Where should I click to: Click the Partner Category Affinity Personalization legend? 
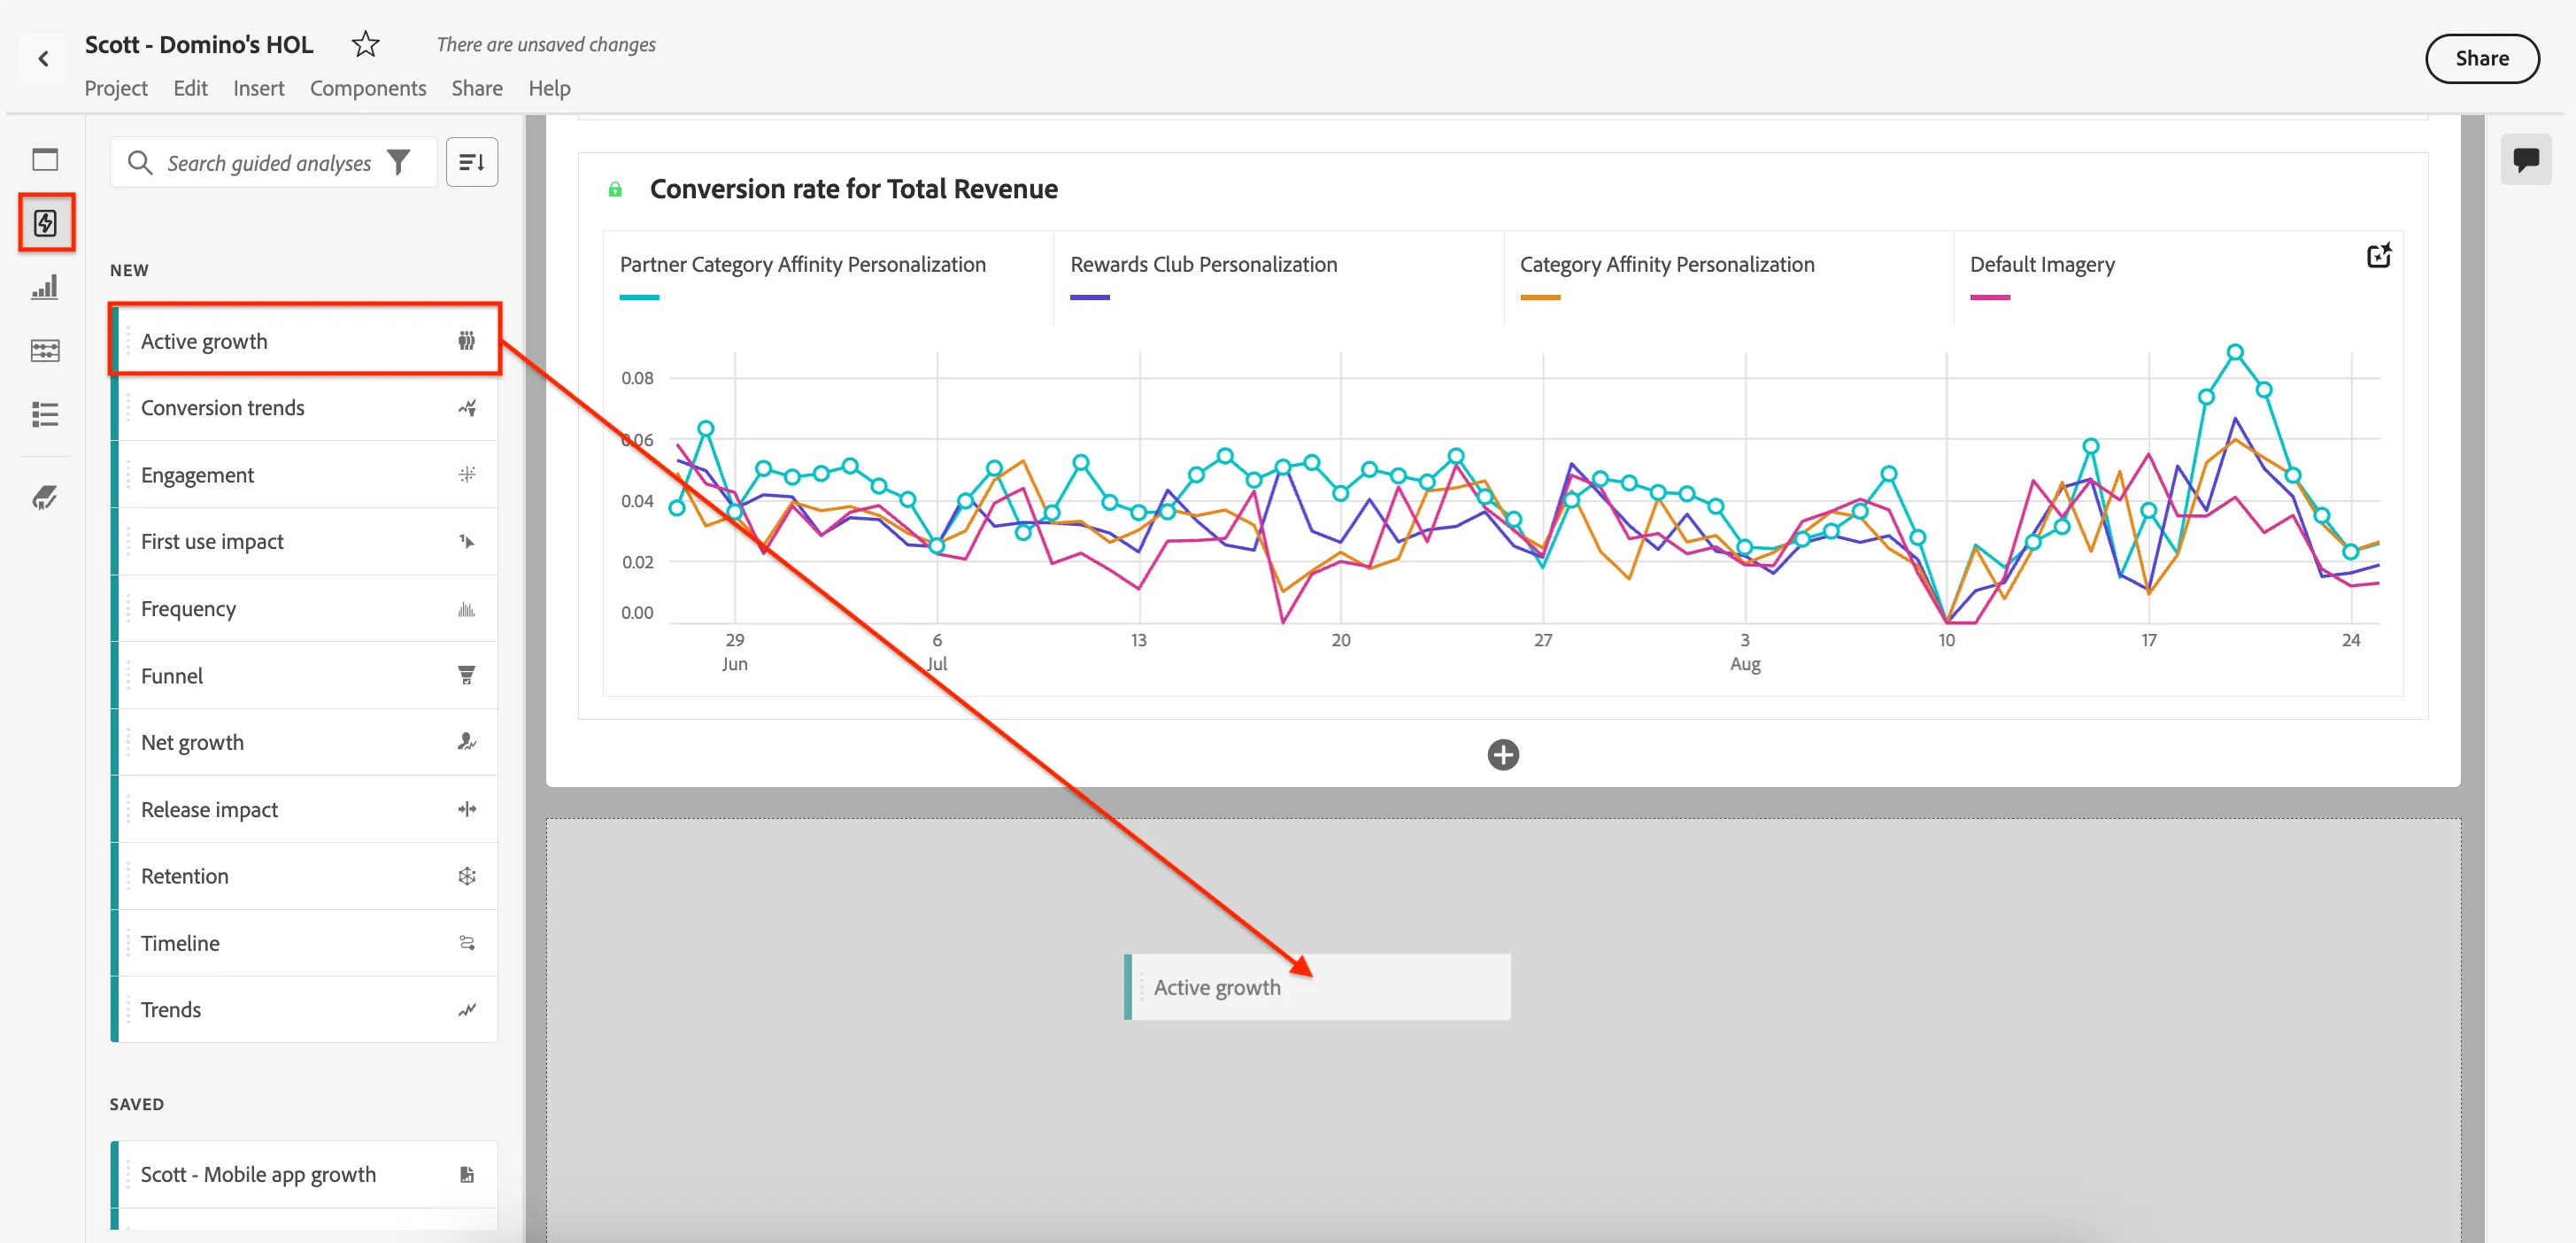click(802, 265)
